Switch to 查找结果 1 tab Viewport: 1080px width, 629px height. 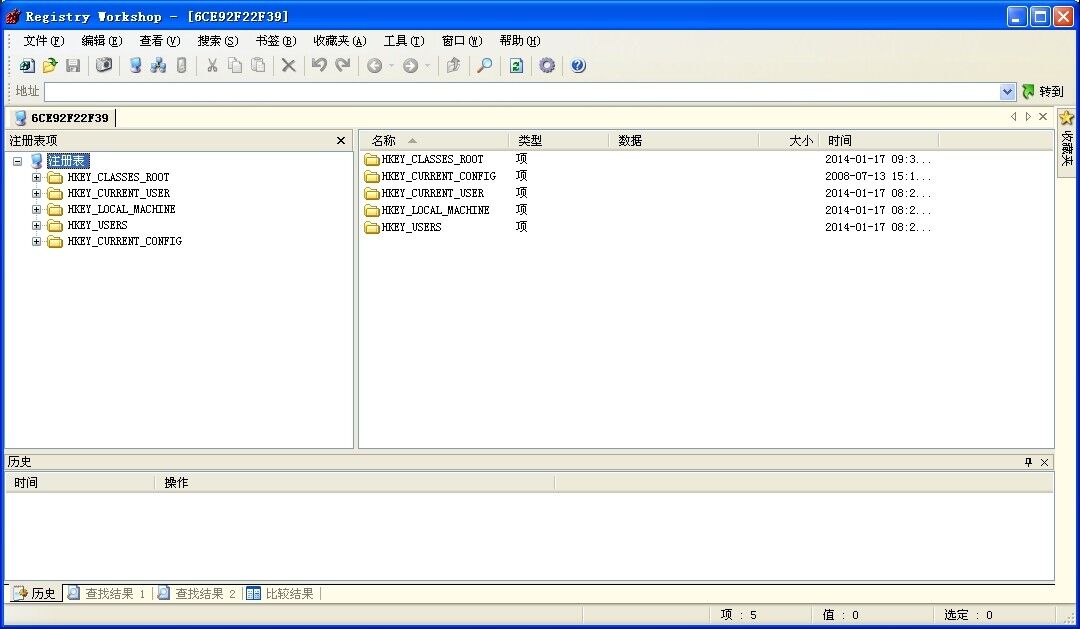[x=107, y=593]
